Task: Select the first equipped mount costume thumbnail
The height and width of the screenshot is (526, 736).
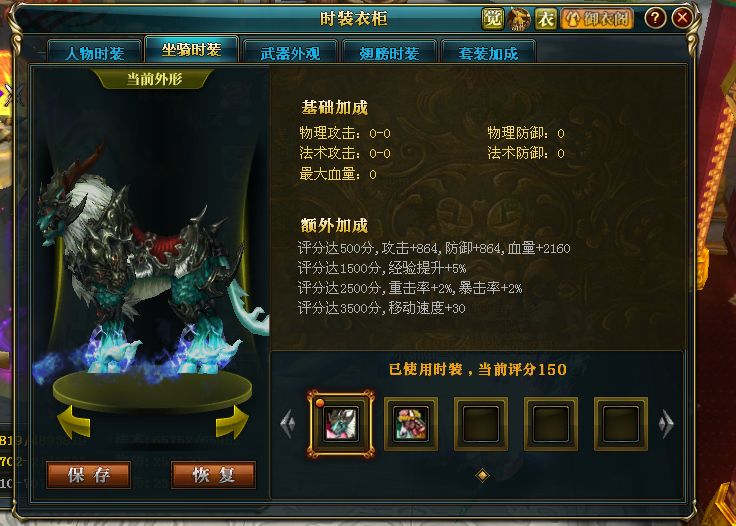Action: click(x=341, y=424)
